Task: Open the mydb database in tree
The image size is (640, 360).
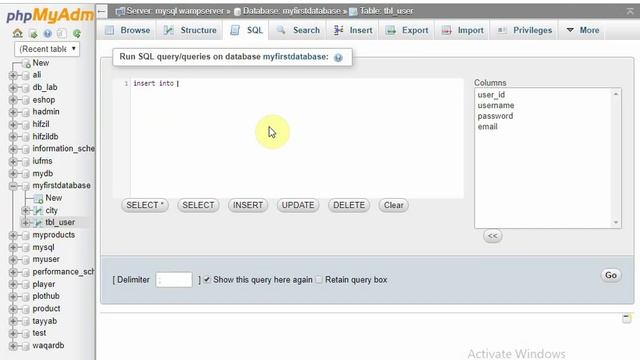Action: [42, 173]
